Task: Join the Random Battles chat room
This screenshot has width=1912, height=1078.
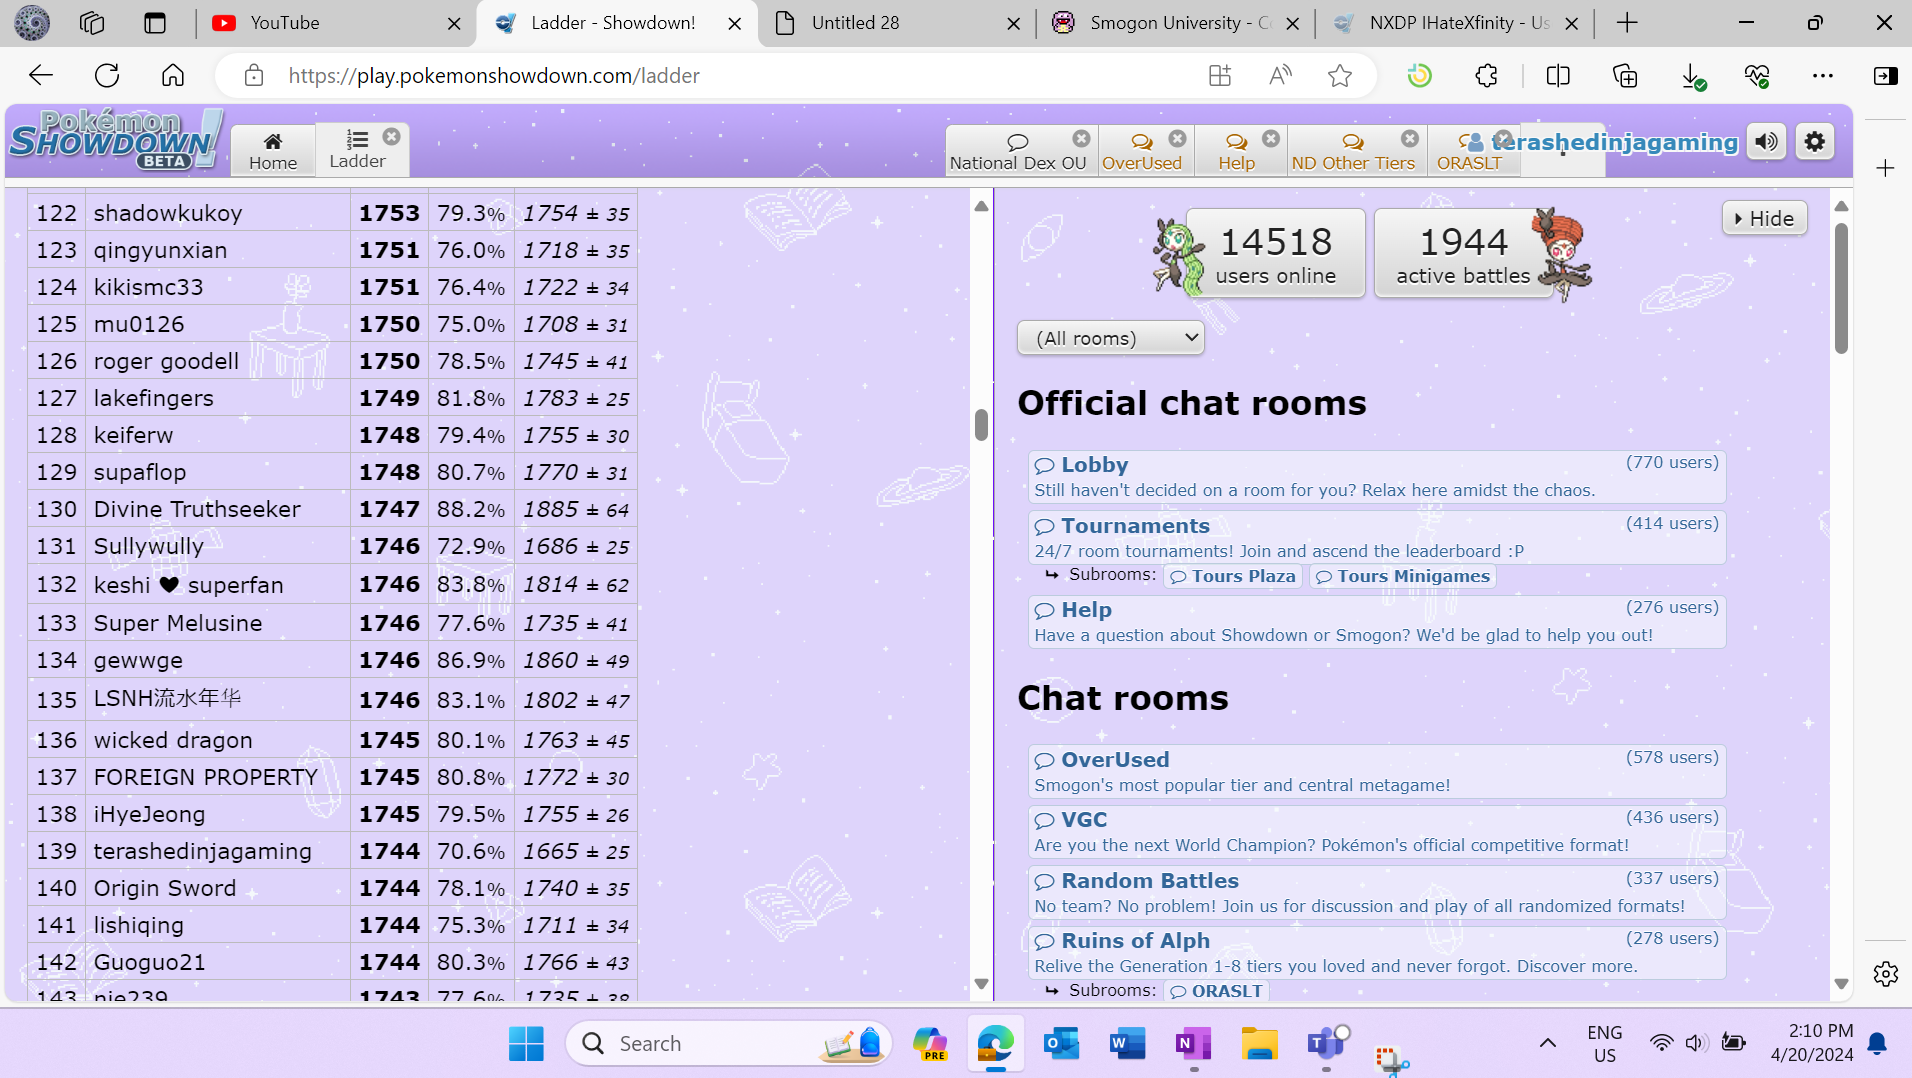Action: click(x=1149, y=881)
